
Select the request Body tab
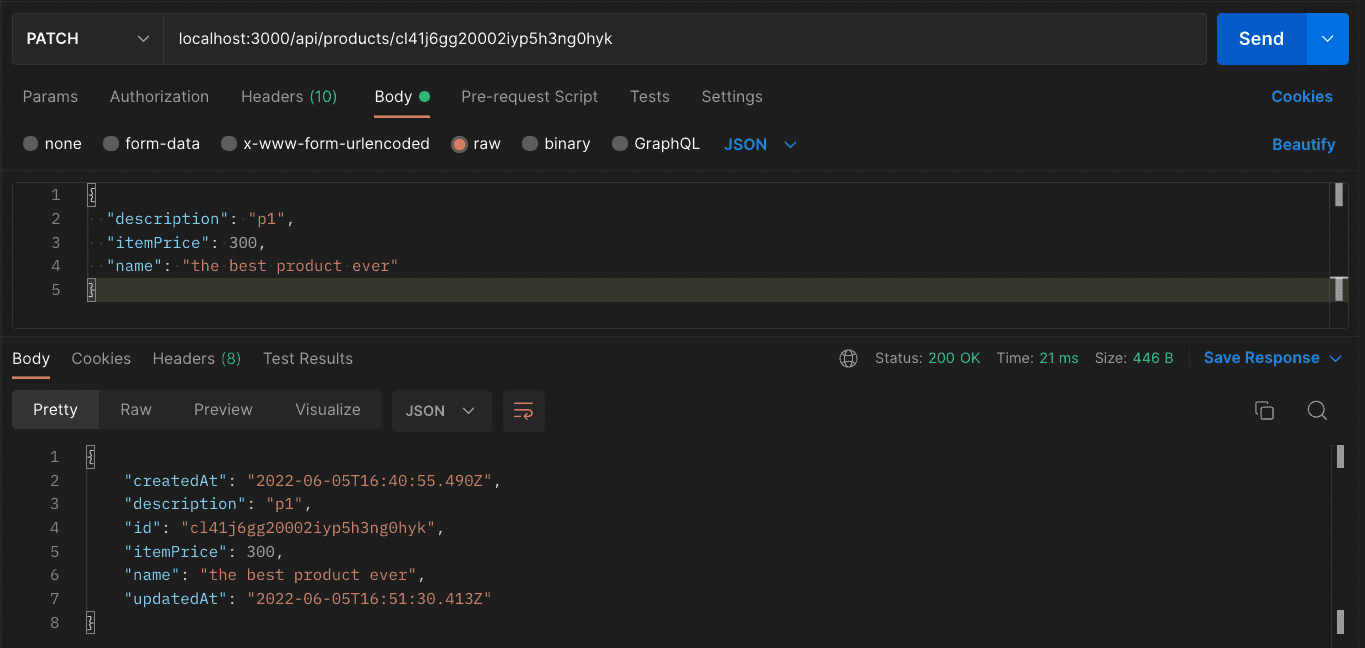[x=402, y=97]
